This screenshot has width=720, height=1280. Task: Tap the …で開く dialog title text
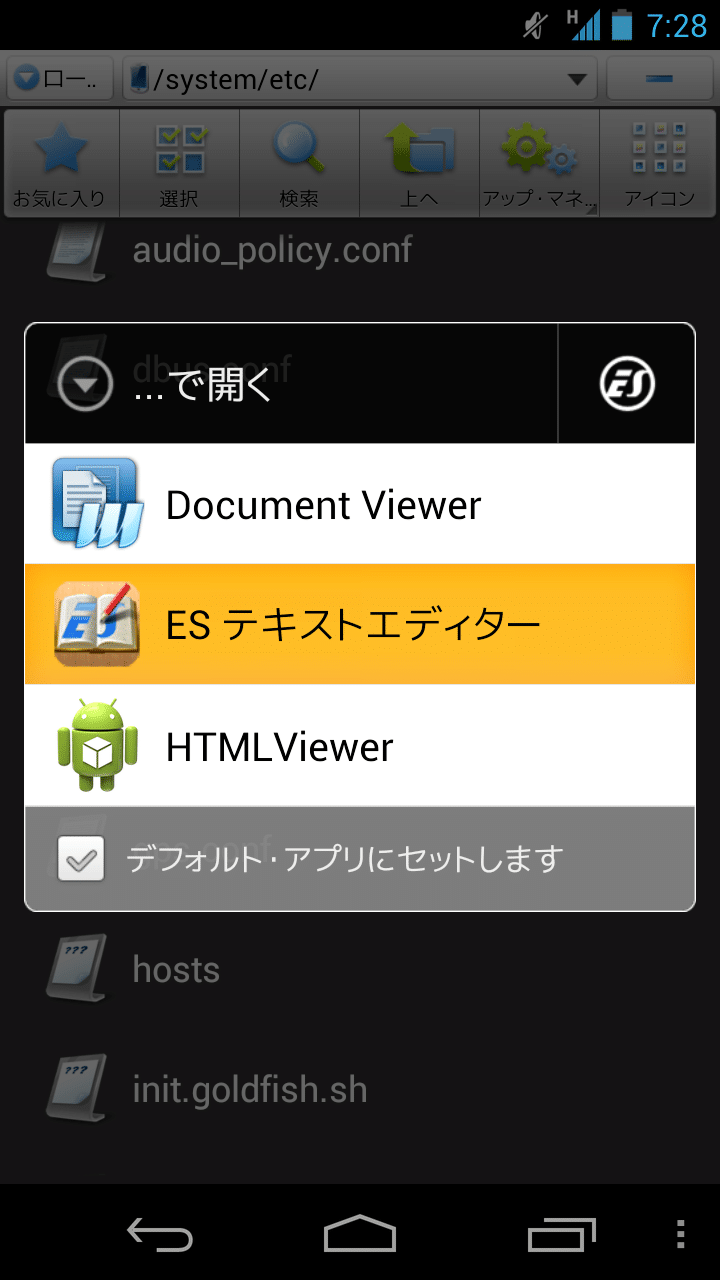[x=203, y=386]
